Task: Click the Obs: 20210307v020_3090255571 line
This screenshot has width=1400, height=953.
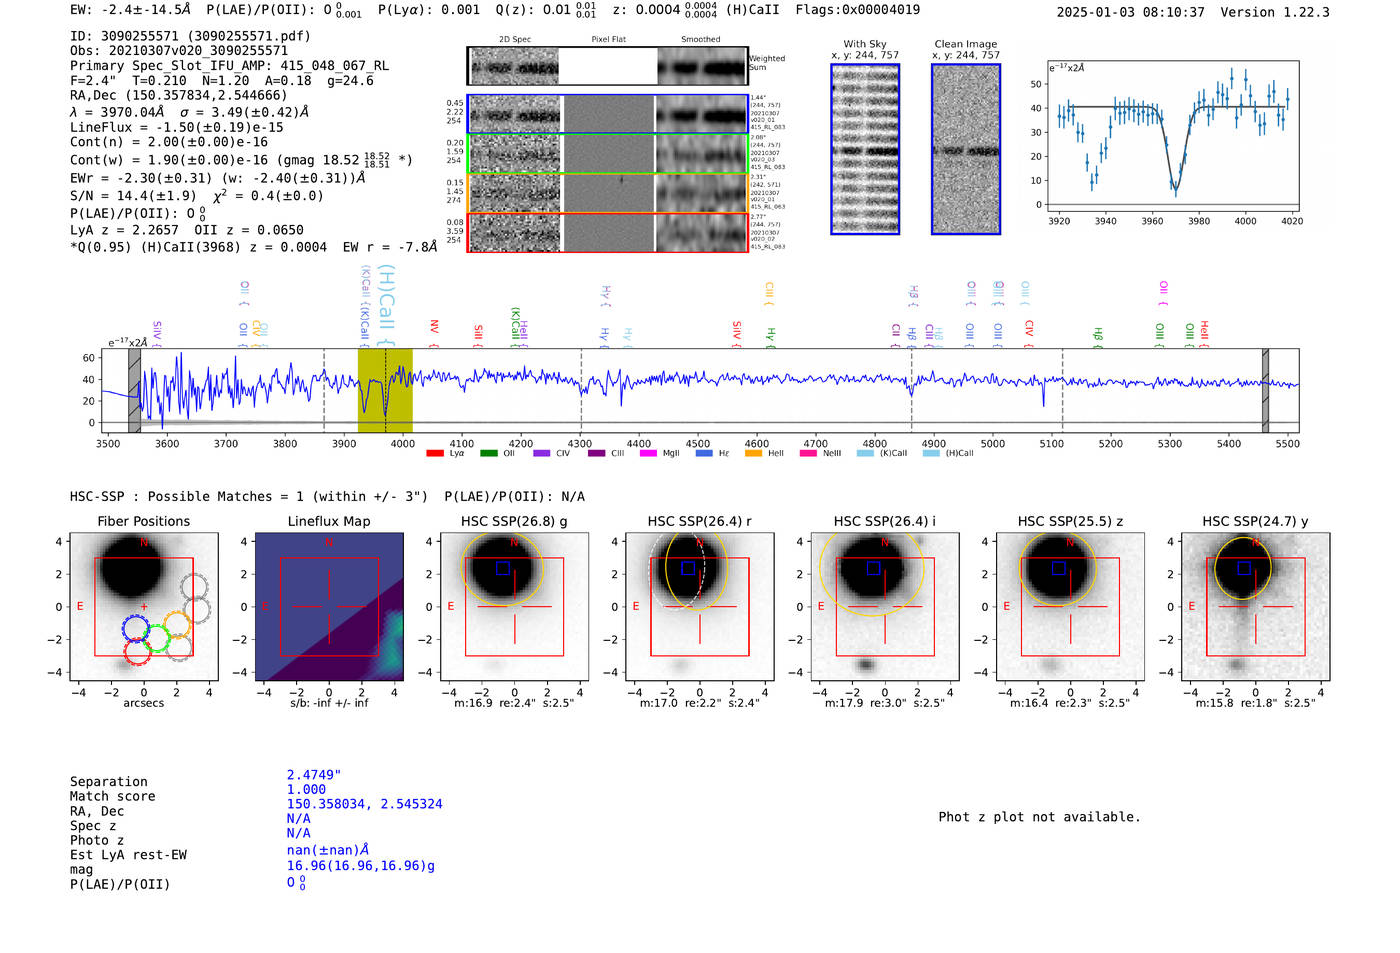Action: (179, 50)
